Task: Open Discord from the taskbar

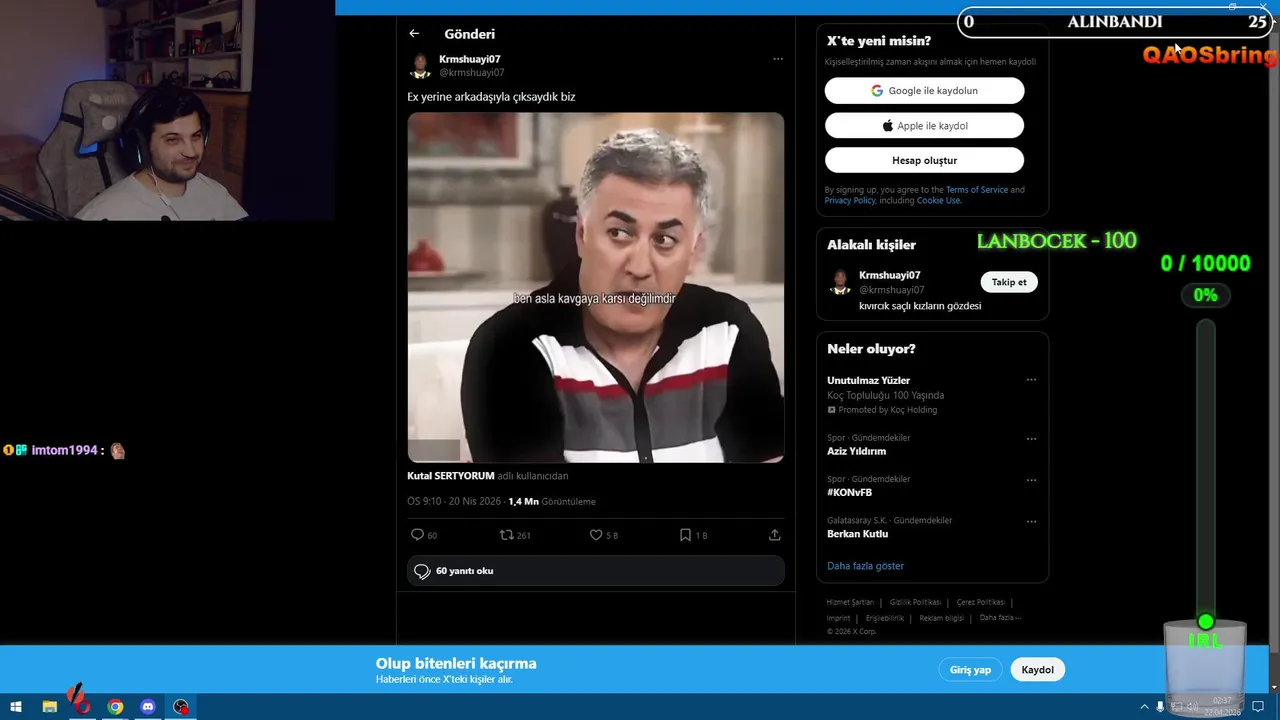Action: [148, 707]
